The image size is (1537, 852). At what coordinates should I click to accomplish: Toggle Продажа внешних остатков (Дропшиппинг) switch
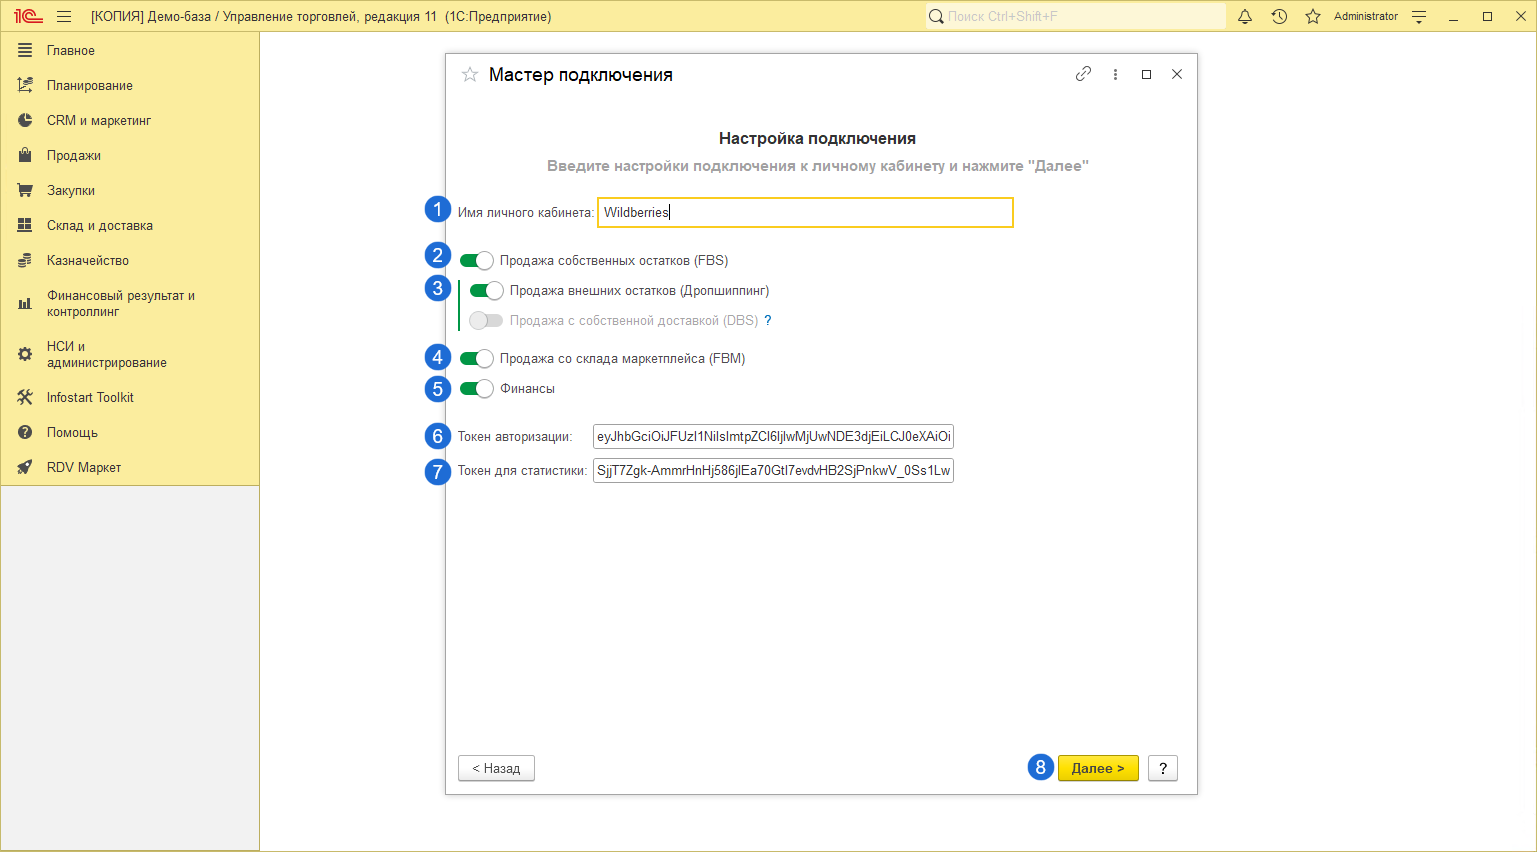tap(487, 291)
